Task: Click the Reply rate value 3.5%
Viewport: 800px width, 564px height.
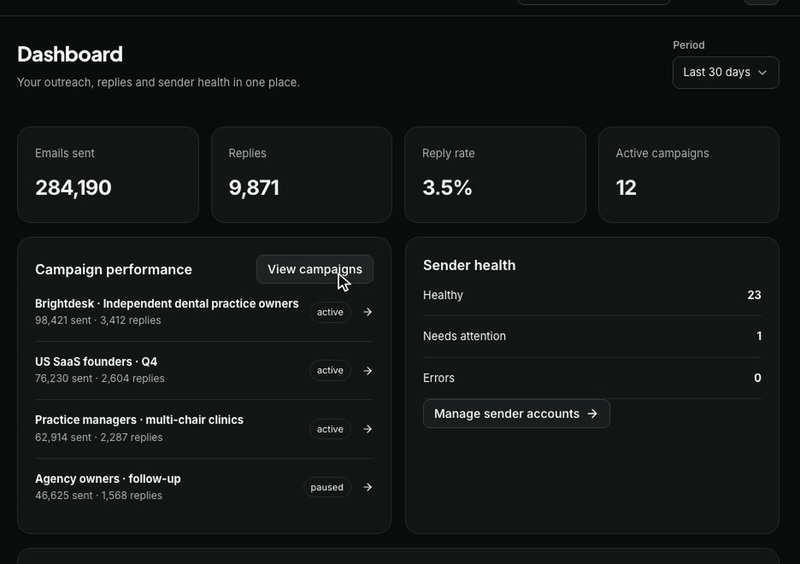Action: (447, 188)
